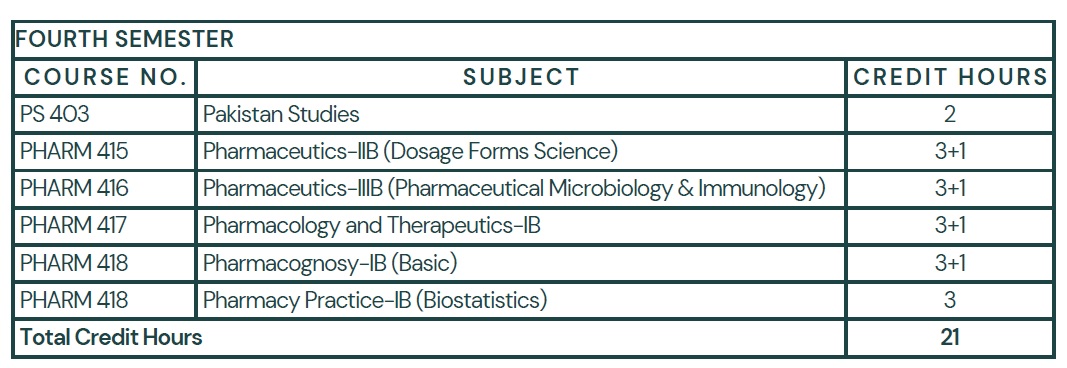1067x368 pixels.
Task: Click credit hours value 2 for Pakistan Studies
Action: coord(950,114)
